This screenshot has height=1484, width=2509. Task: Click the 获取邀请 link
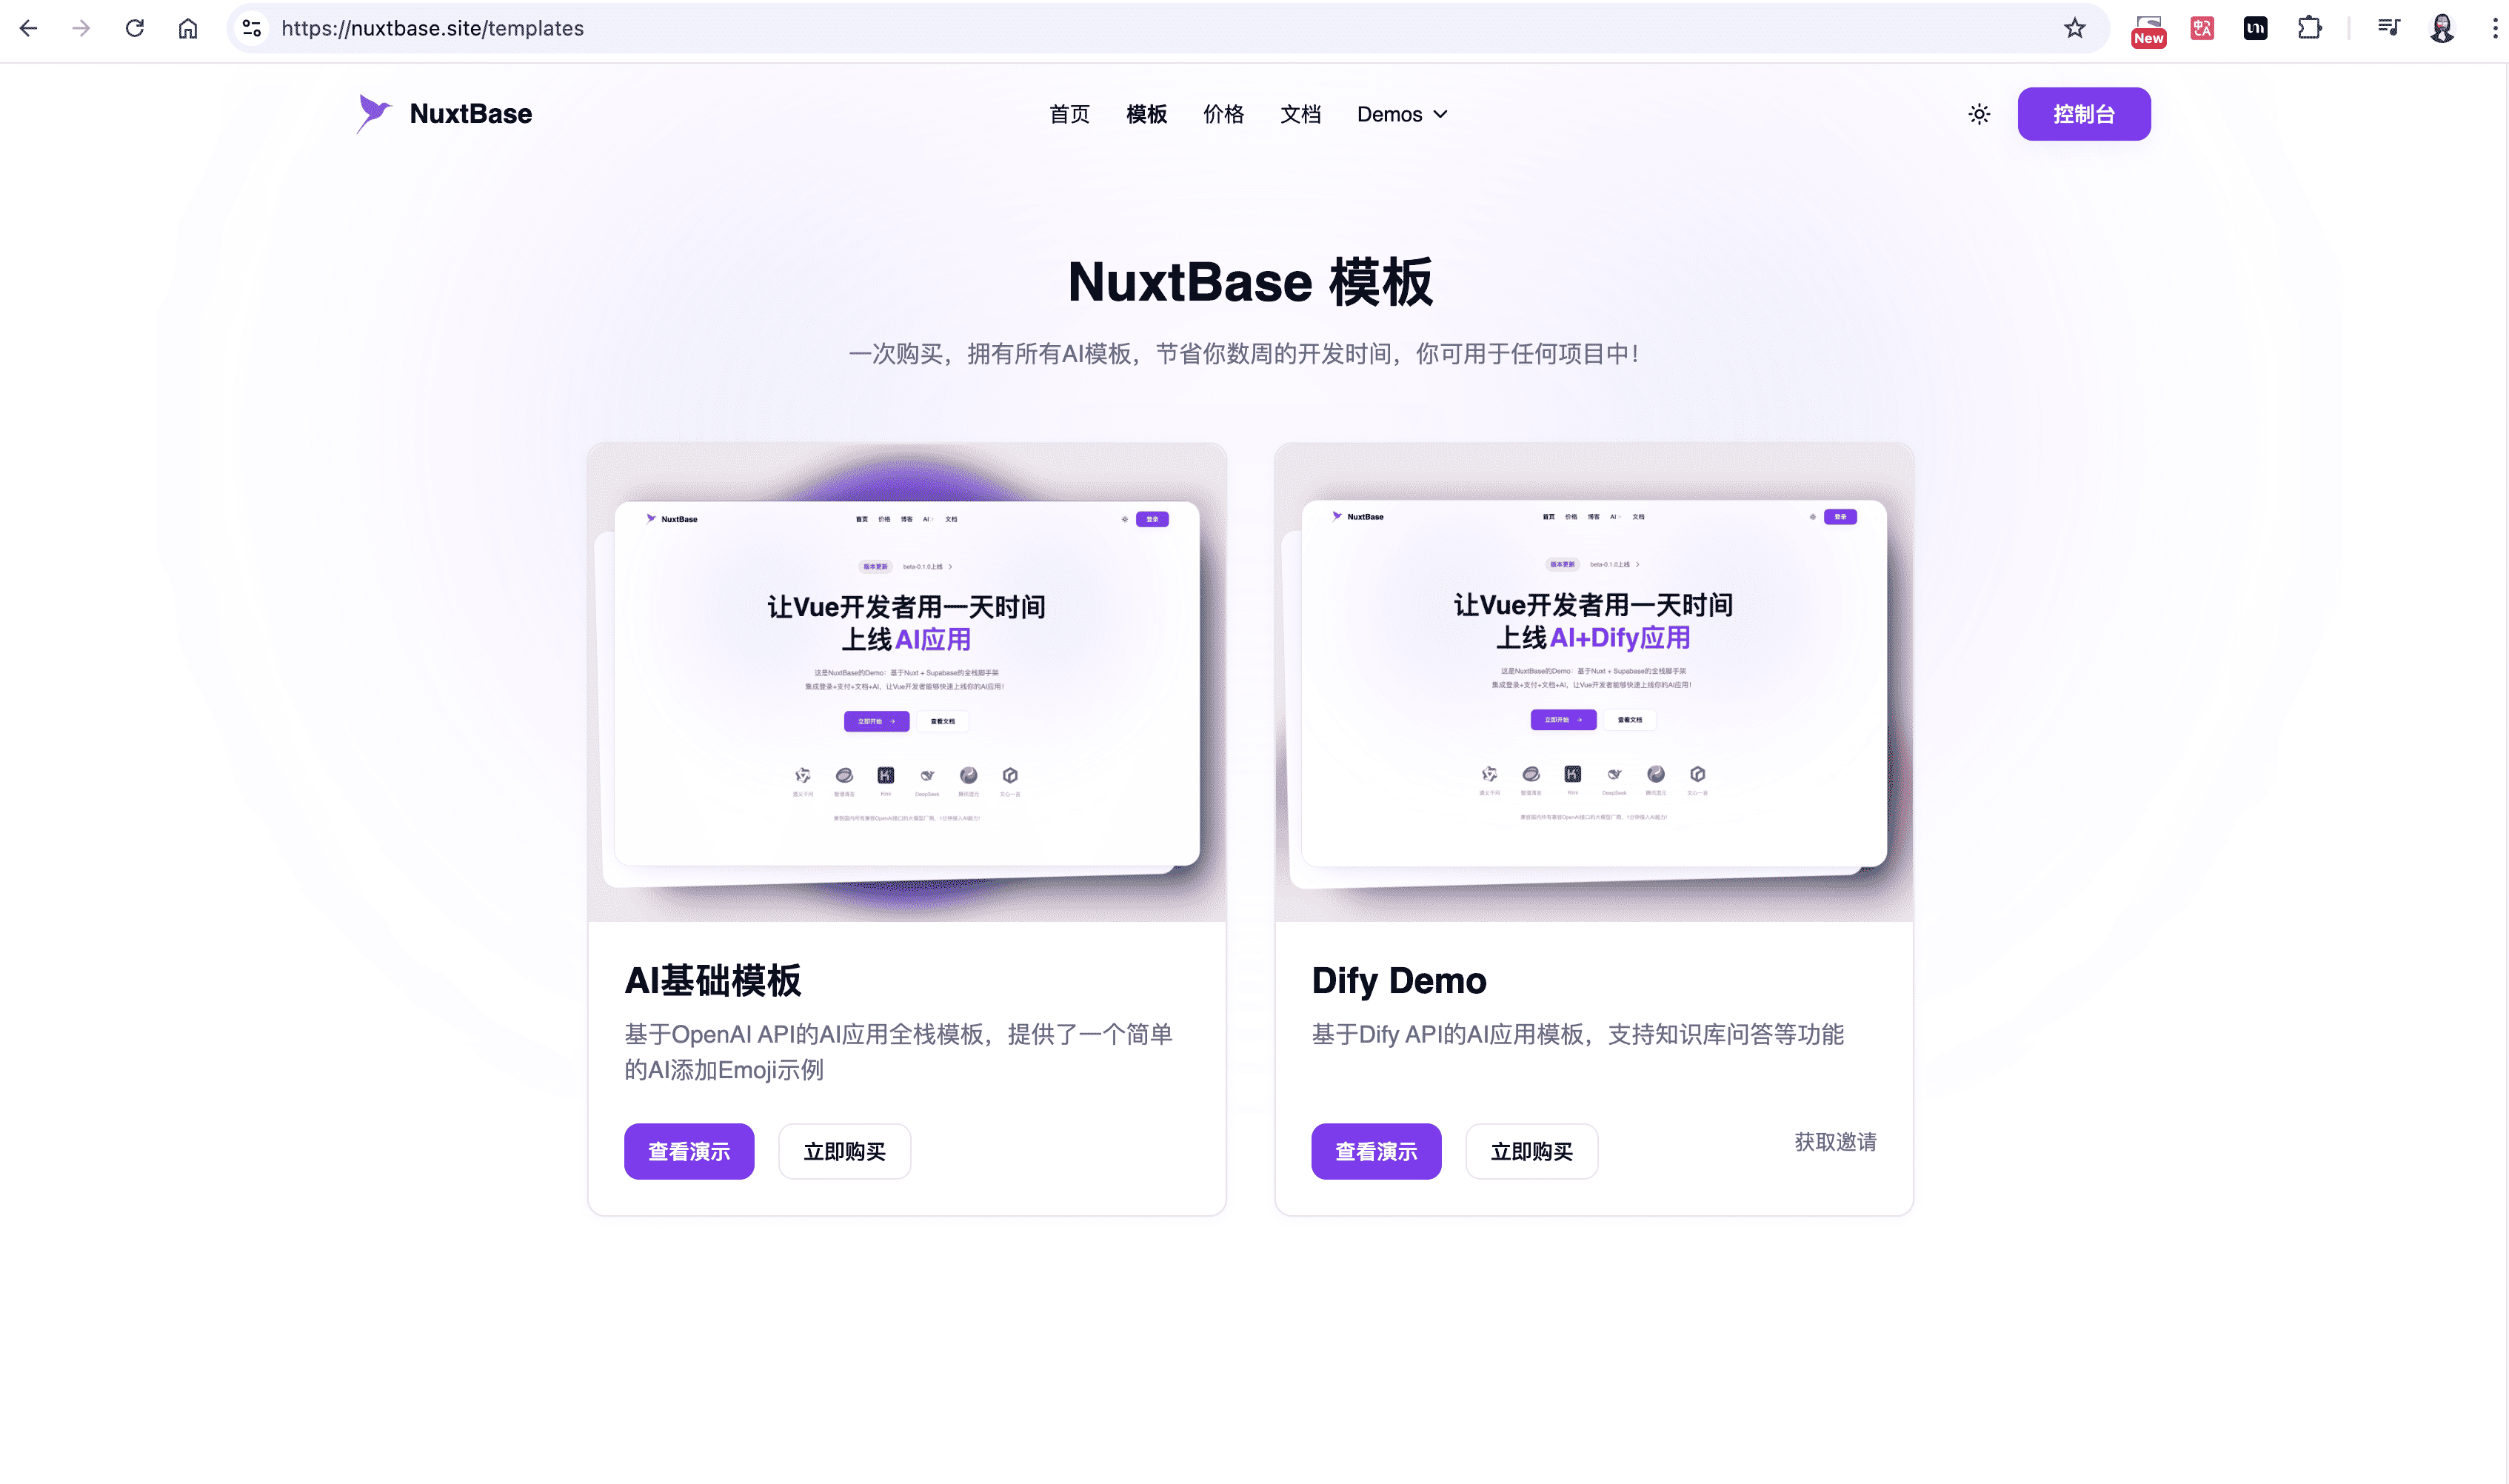coord(1835,1142)
